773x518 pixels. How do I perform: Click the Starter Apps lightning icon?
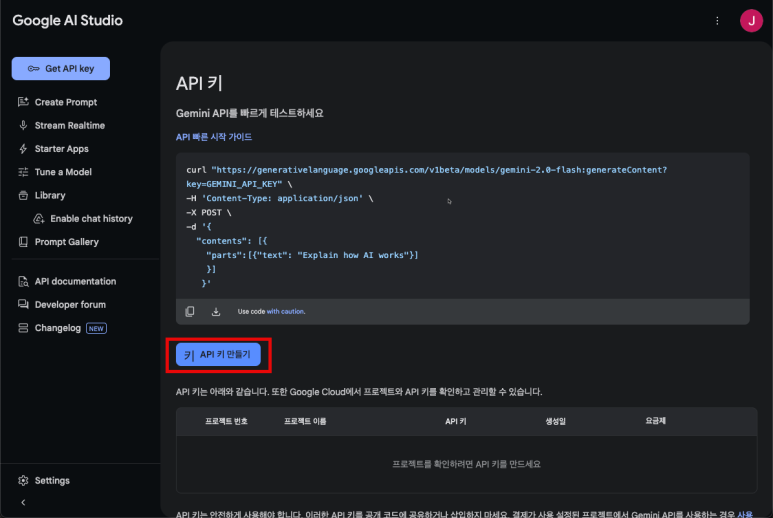click(x=23, y=148)
